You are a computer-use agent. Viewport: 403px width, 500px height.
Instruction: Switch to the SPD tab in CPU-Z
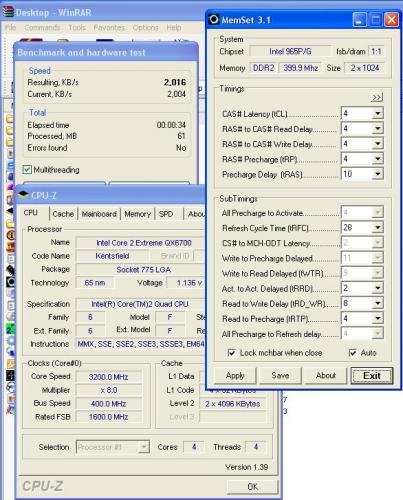click(x=166, y=214)
